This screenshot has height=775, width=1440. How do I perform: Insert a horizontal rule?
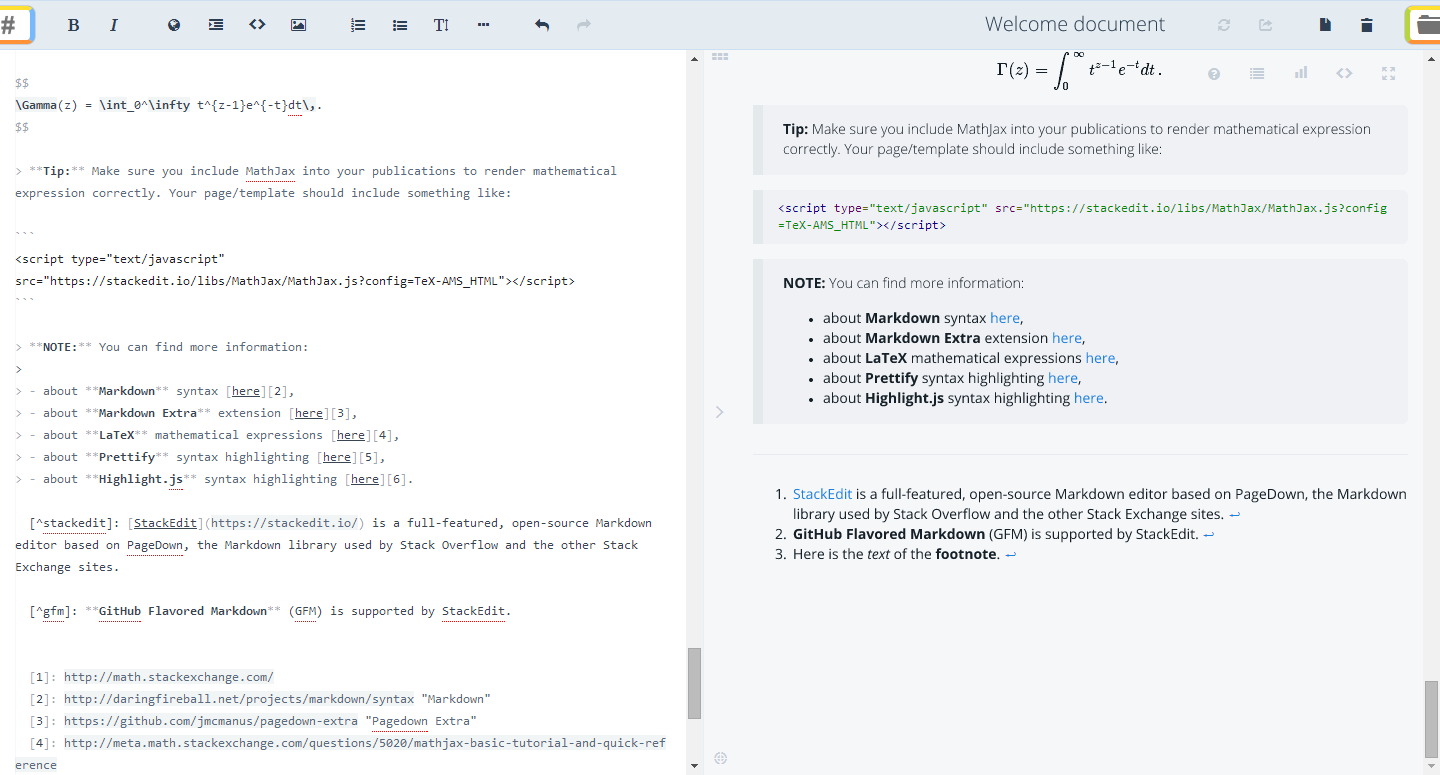(484, 25)
